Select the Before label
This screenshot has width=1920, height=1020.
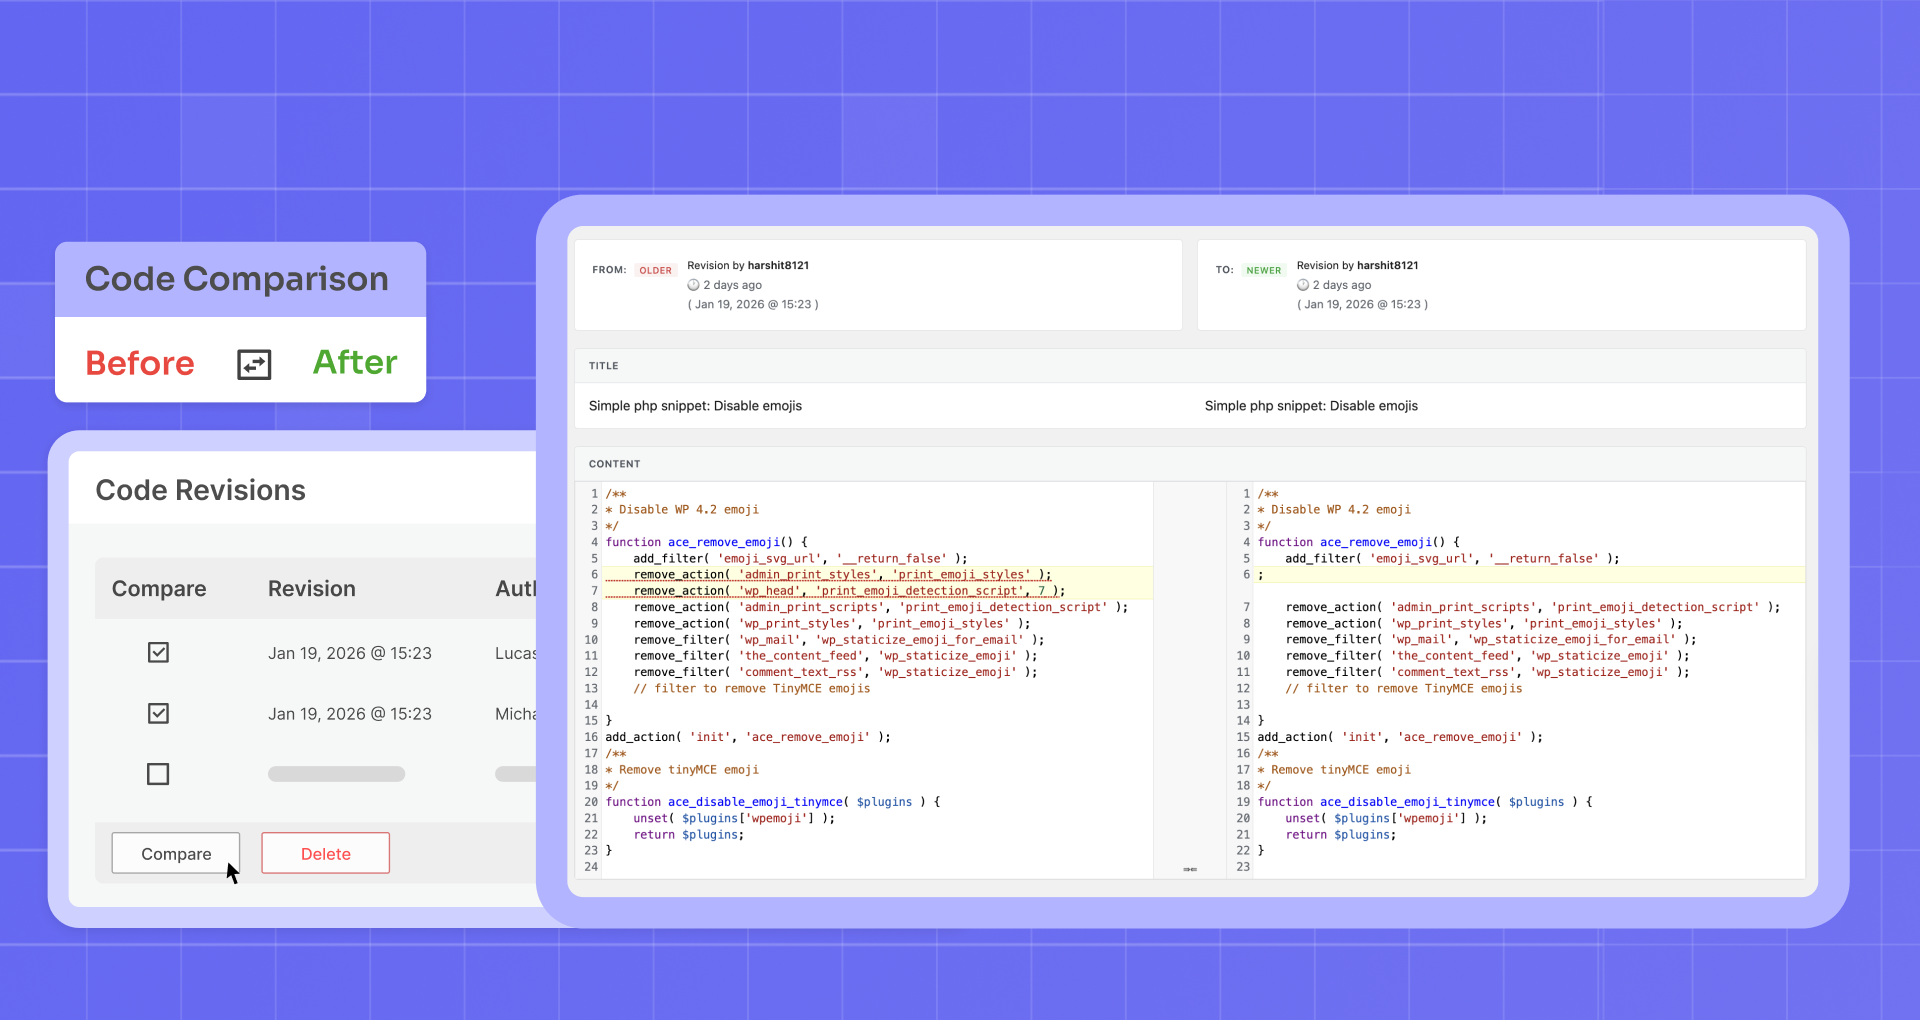pyautogui.click(x=140, y=363)
